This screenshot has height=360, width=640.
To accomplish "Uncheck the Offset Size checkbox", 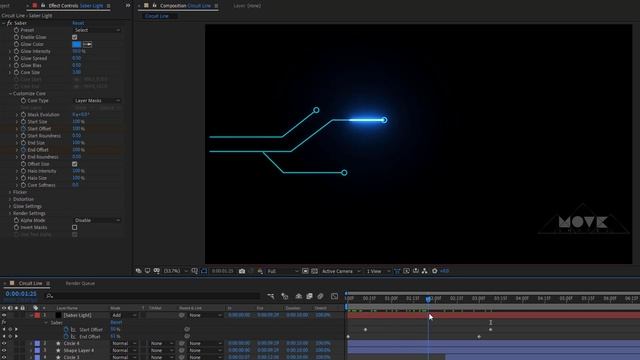I will [x=75, y=164].
